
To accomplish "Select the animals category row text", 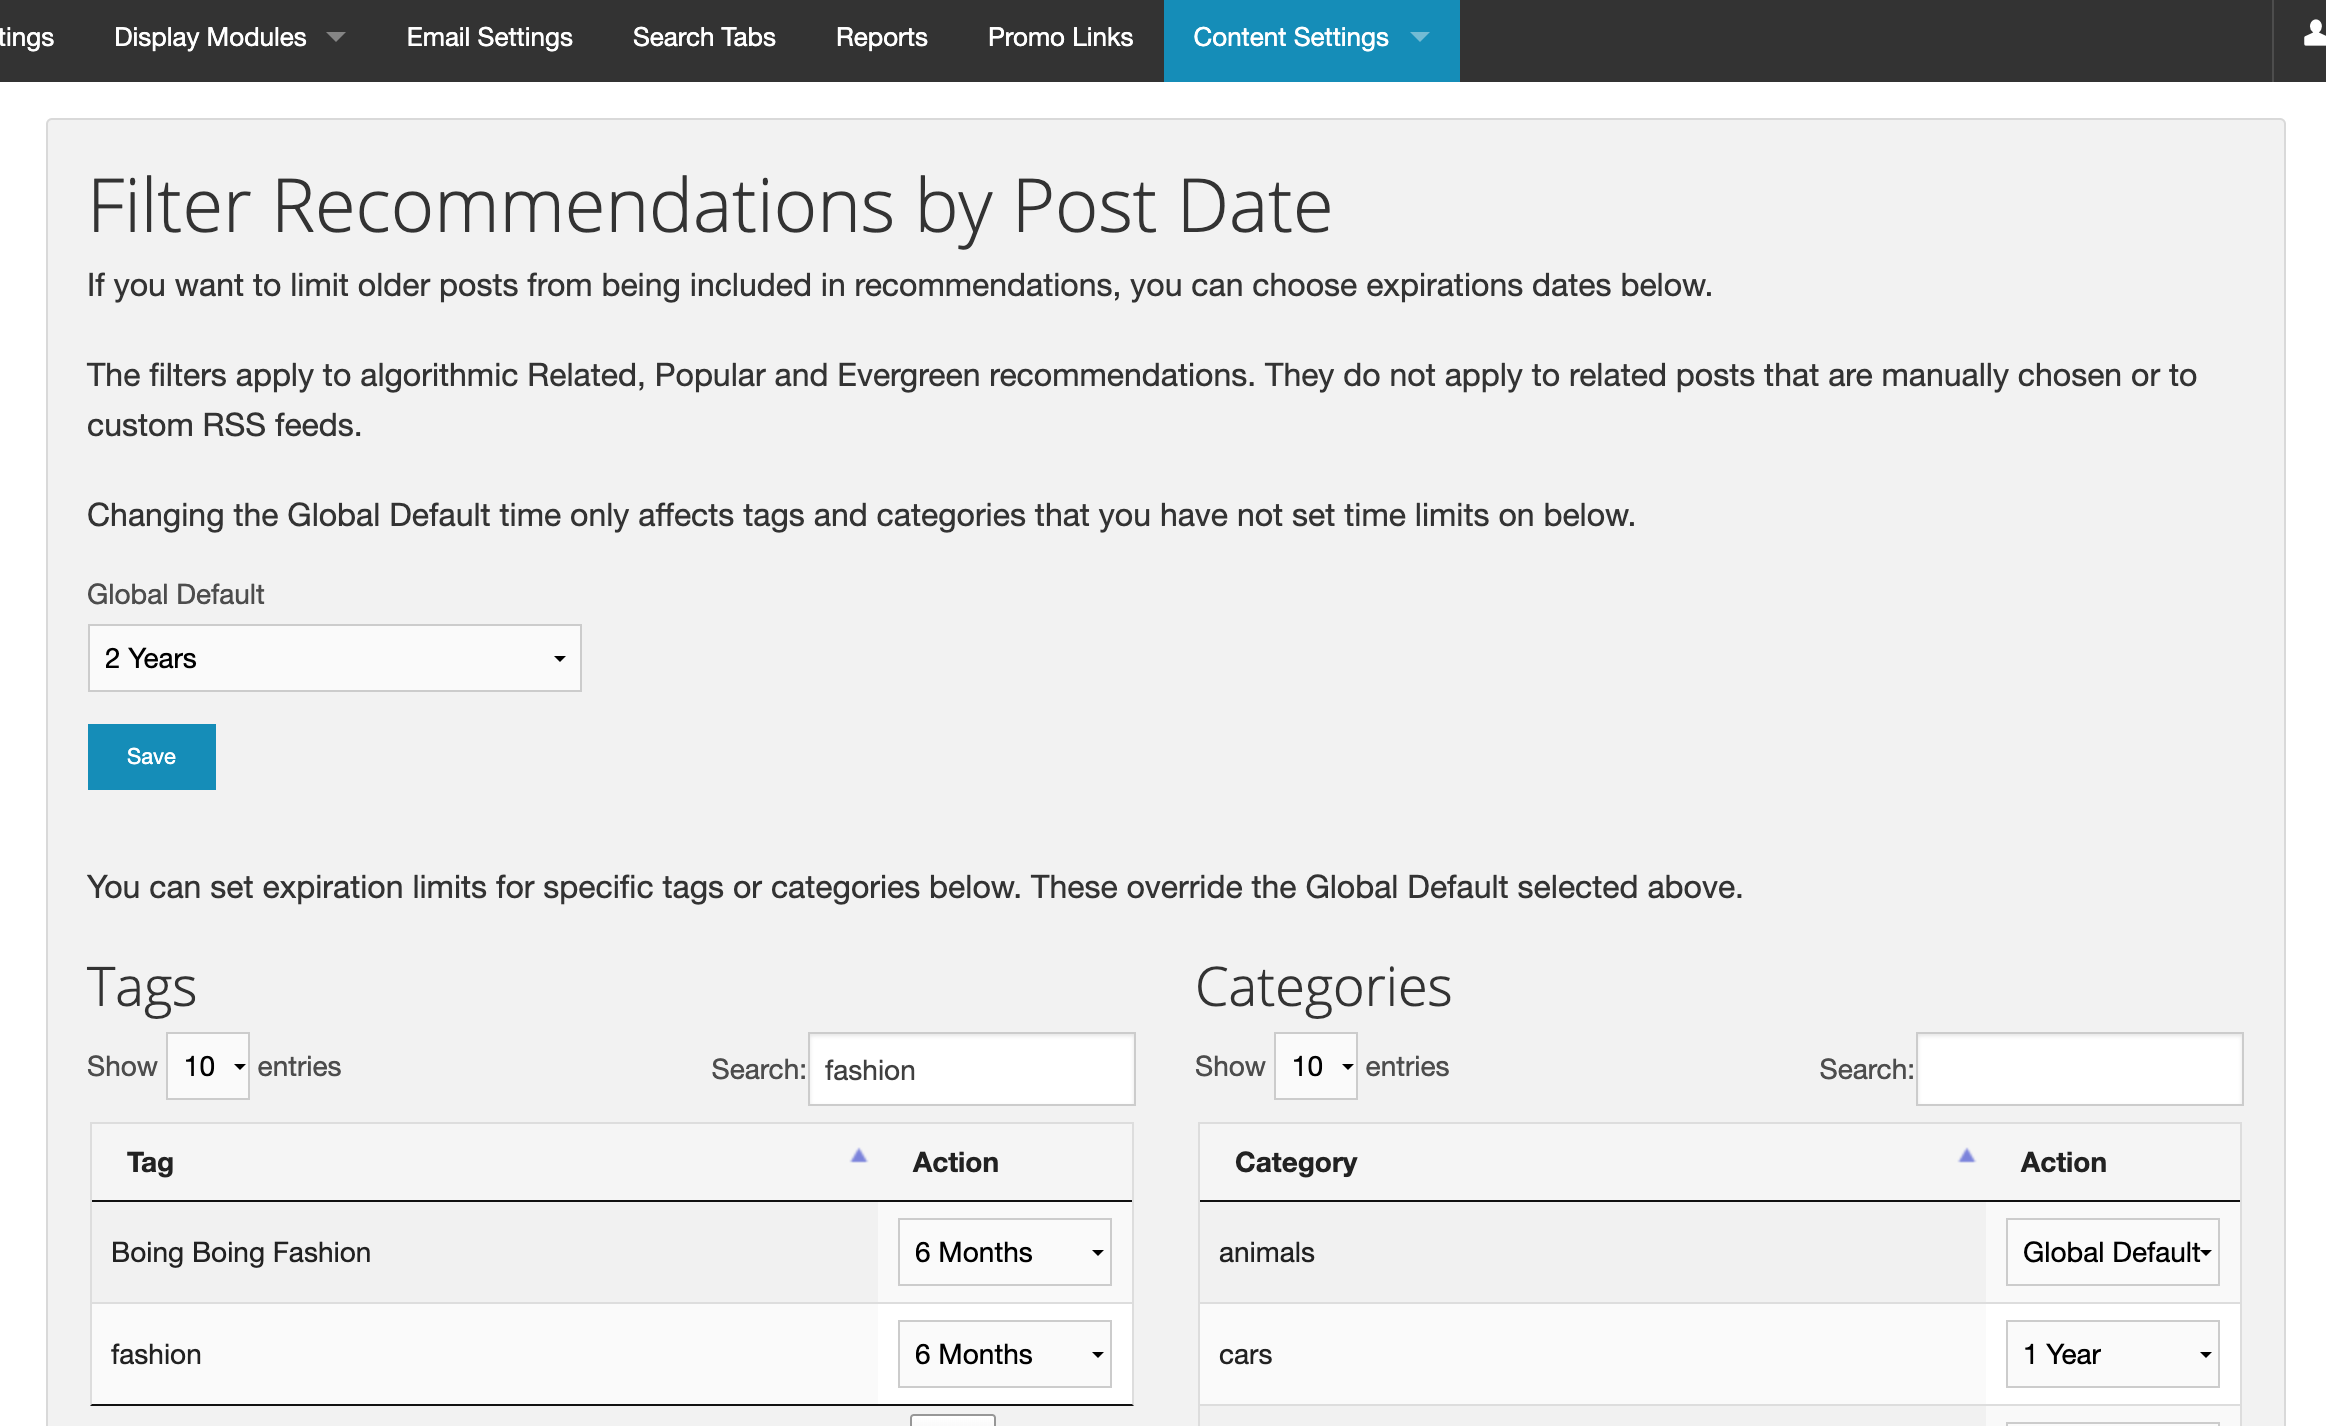I will pyautogui.click(x=1266, y=1252).
